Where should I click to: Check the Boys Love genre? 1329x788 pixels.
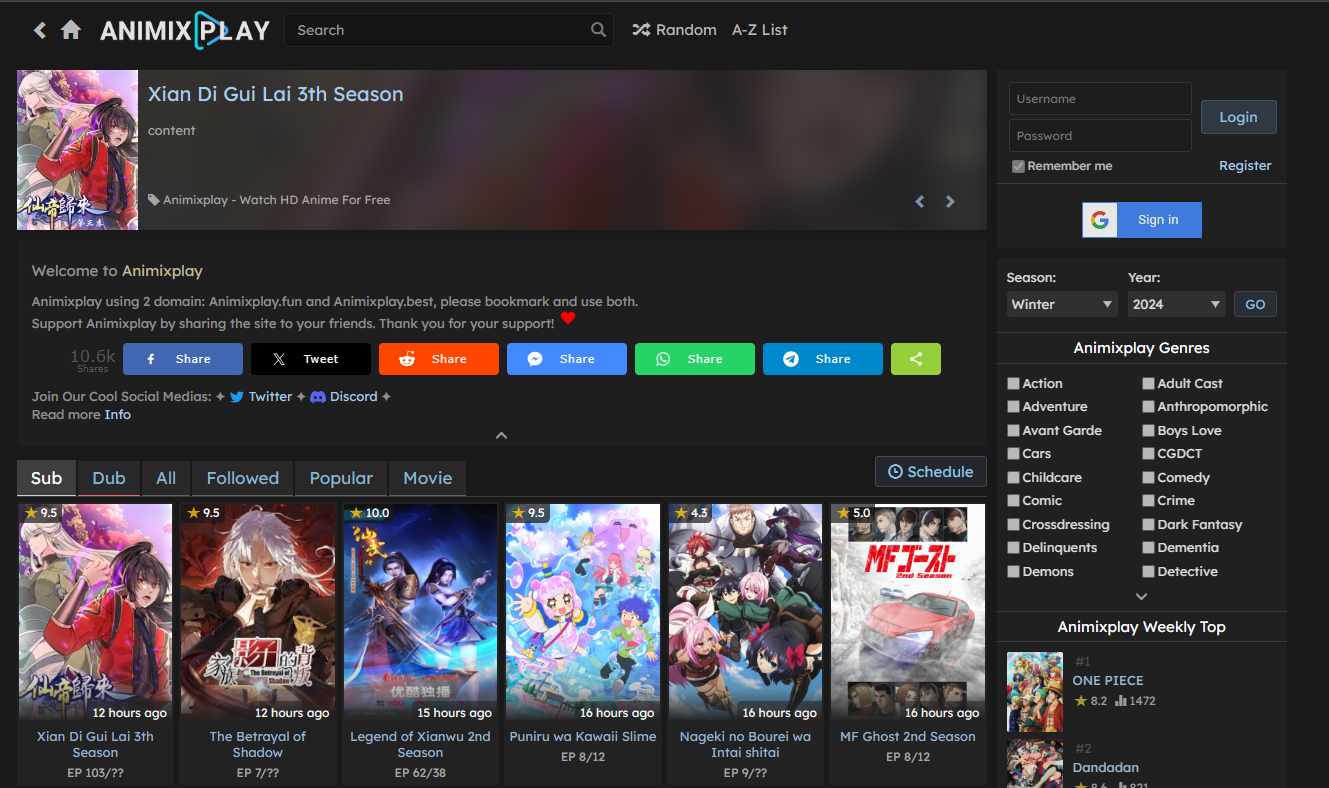(x=1148, y=431)
